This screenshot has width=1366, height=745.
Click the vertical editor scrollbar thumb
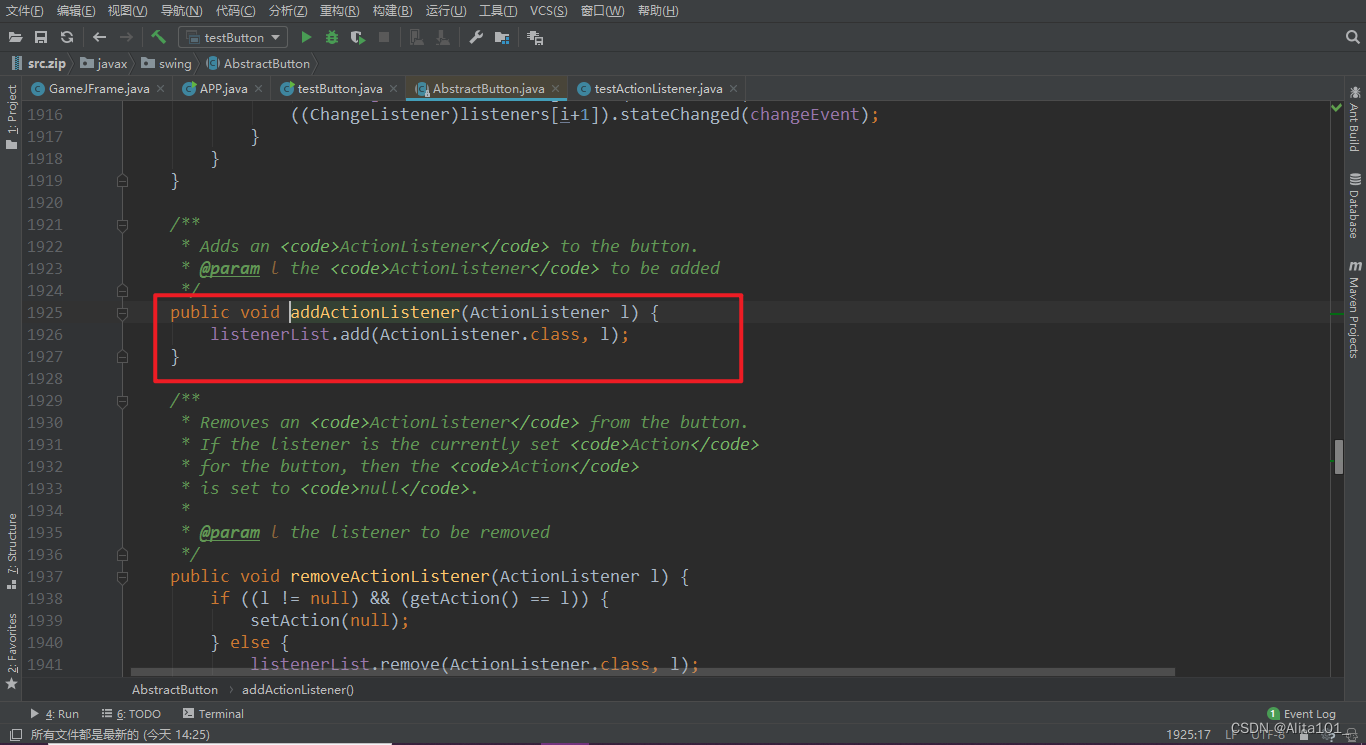(1339, 456)
